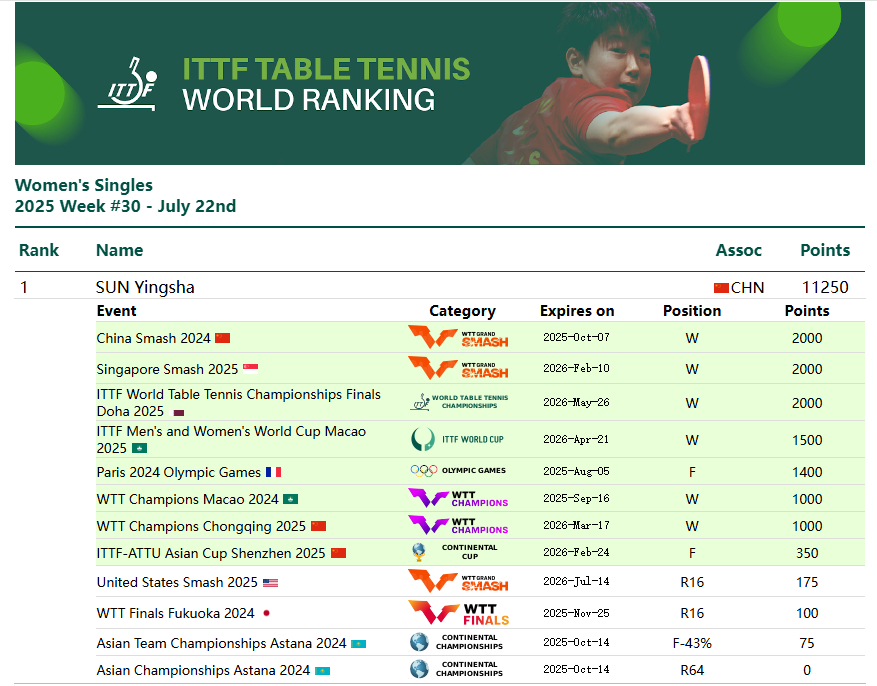Click the green Points header next to Assoc
Screen dimensions: 877x686
[x=825, y=250]
